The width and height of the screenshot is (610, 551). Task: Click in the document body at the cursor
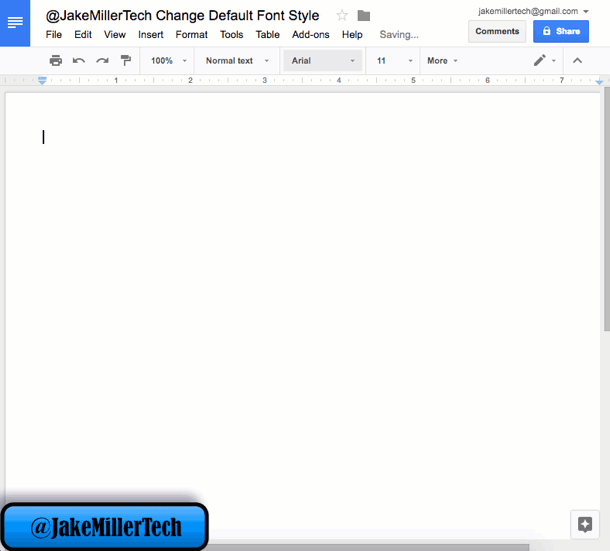coord(44,137)
